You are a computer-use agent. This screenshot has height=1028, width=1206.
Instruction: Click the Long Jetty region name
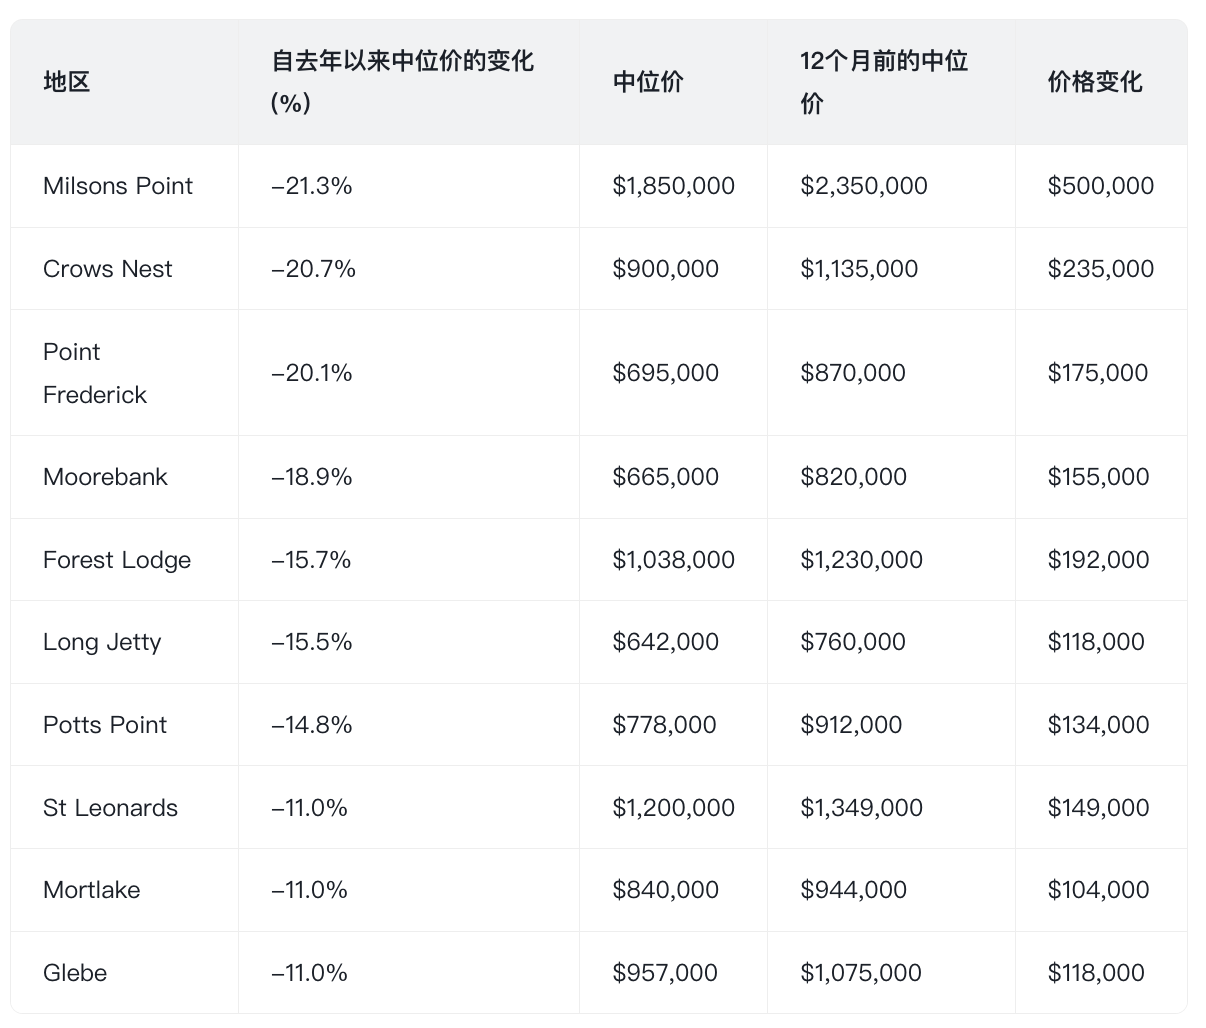coord(102,642)
